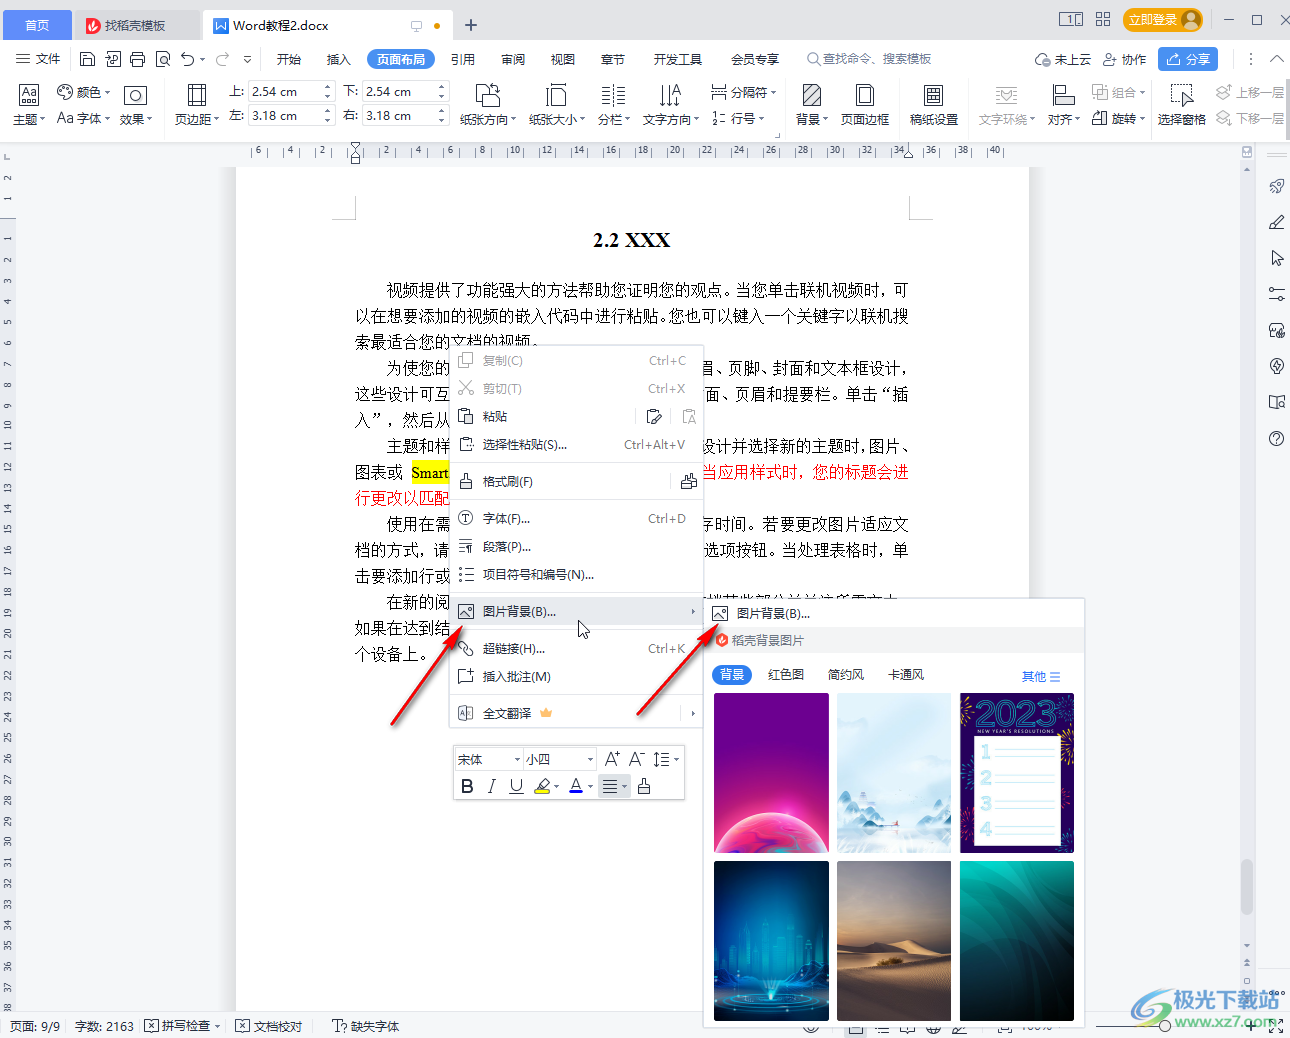Click the help question mark in sidebar
The height and width of the screenshot is (1038, 1290).
[x=1277, y=438]
